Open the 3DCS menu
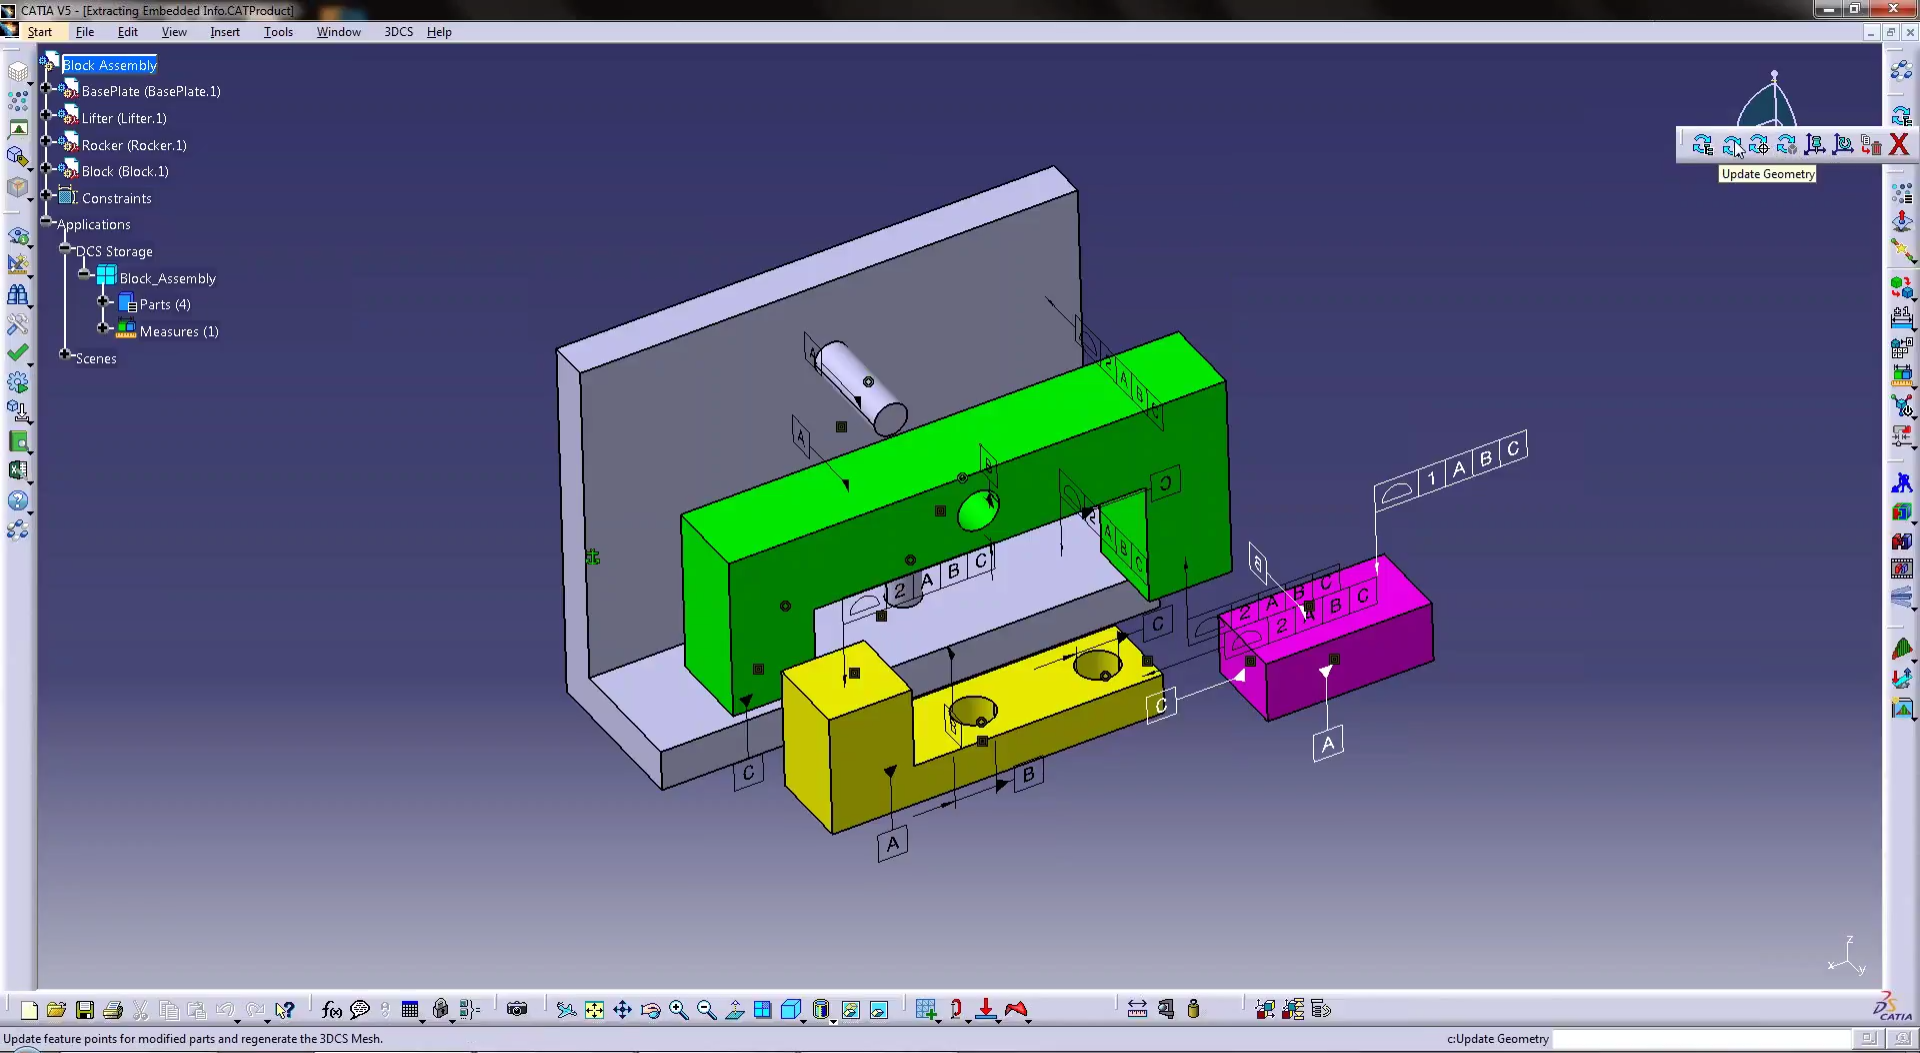 tap(398, 31)
